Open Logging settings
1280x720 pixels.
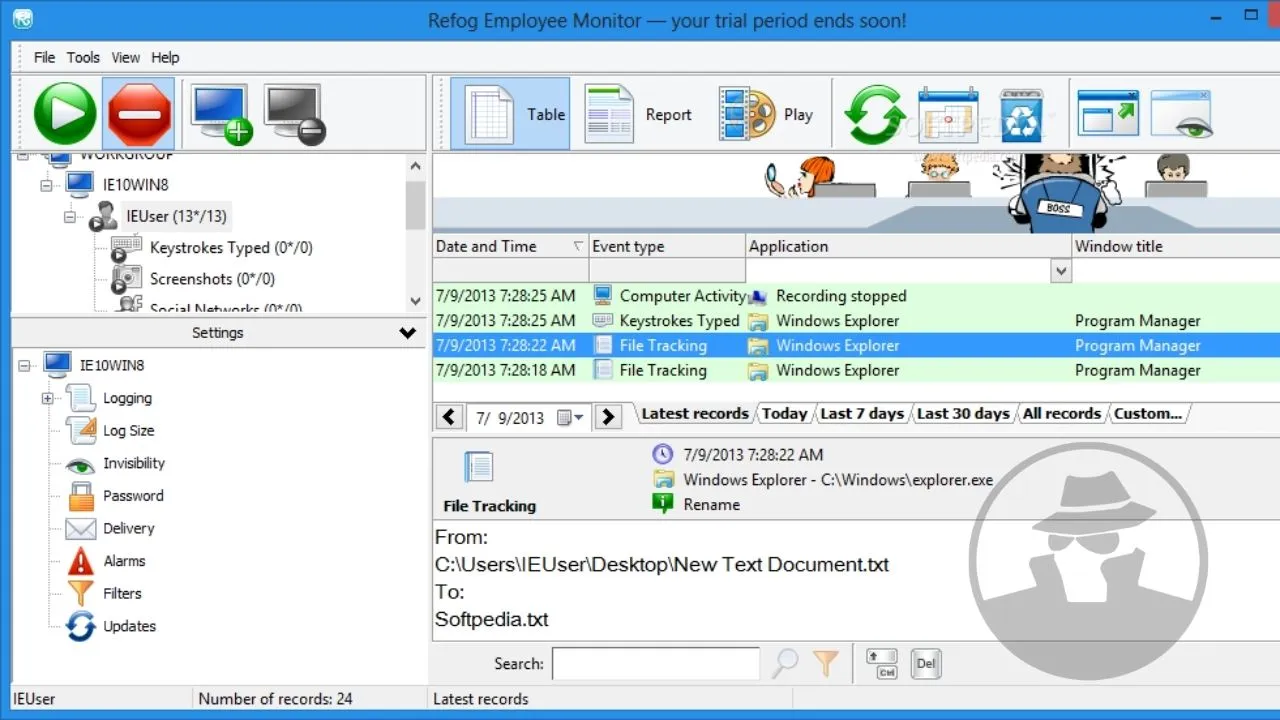pos(127,398)
